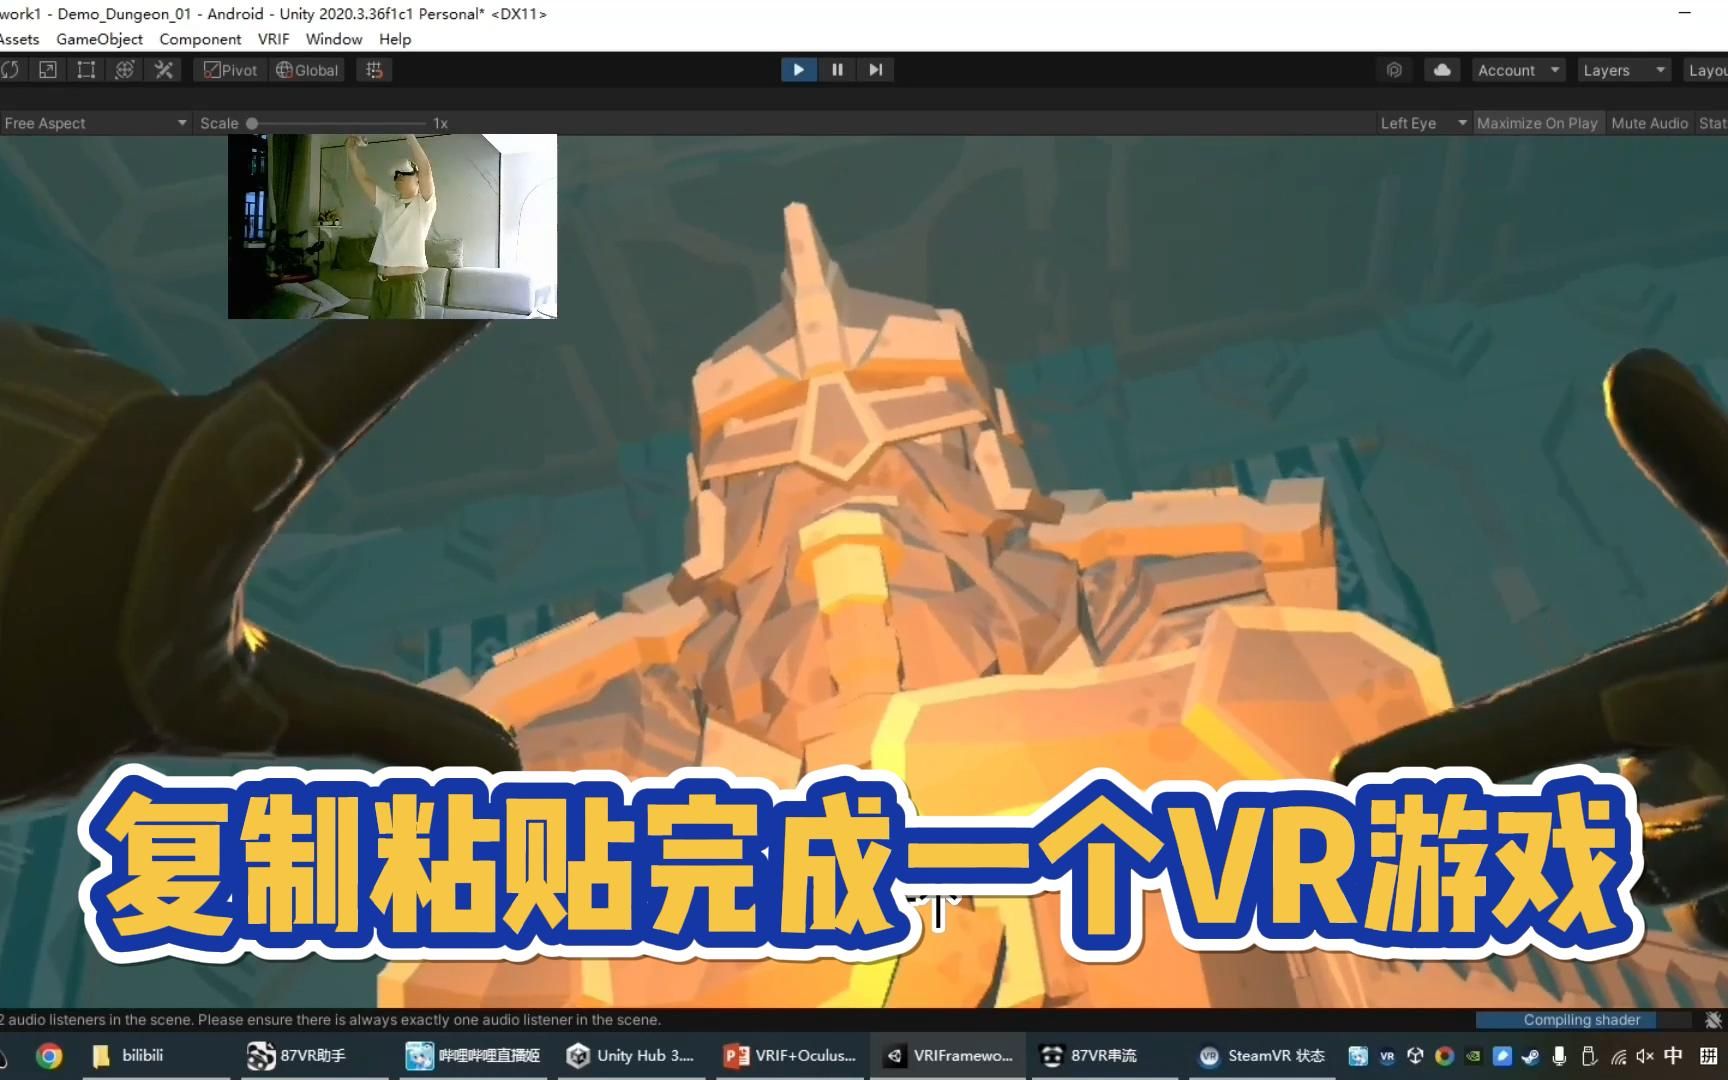Open the Account dropdown button
Image resolution: width=1728 pixels, height=1080 pixels.
[1516, 69]
